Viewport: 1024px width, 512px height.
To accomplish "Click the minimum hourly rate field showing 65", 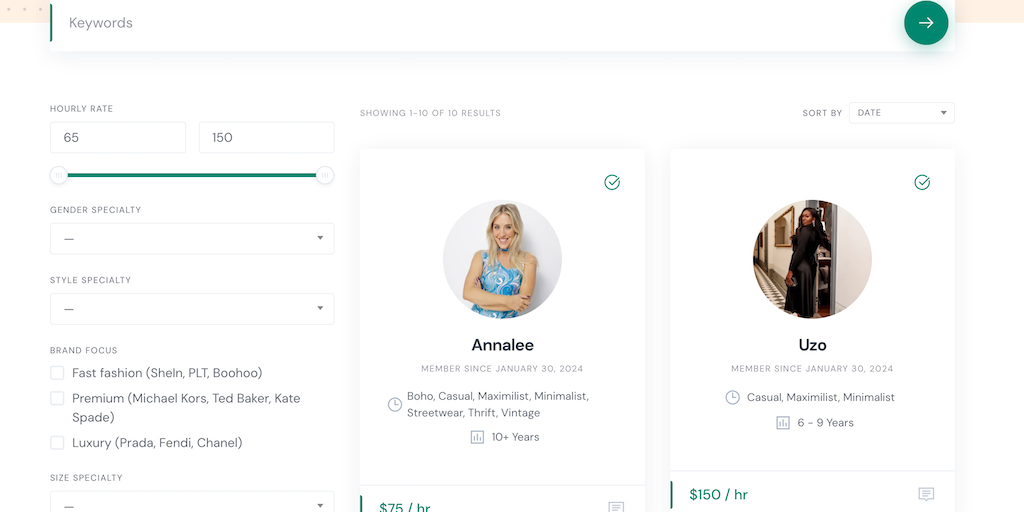I will point(118,137).
